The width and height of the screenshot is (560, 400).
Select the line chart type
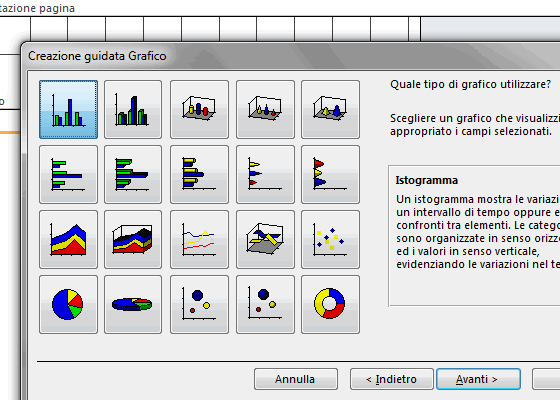tap(199, 239)
